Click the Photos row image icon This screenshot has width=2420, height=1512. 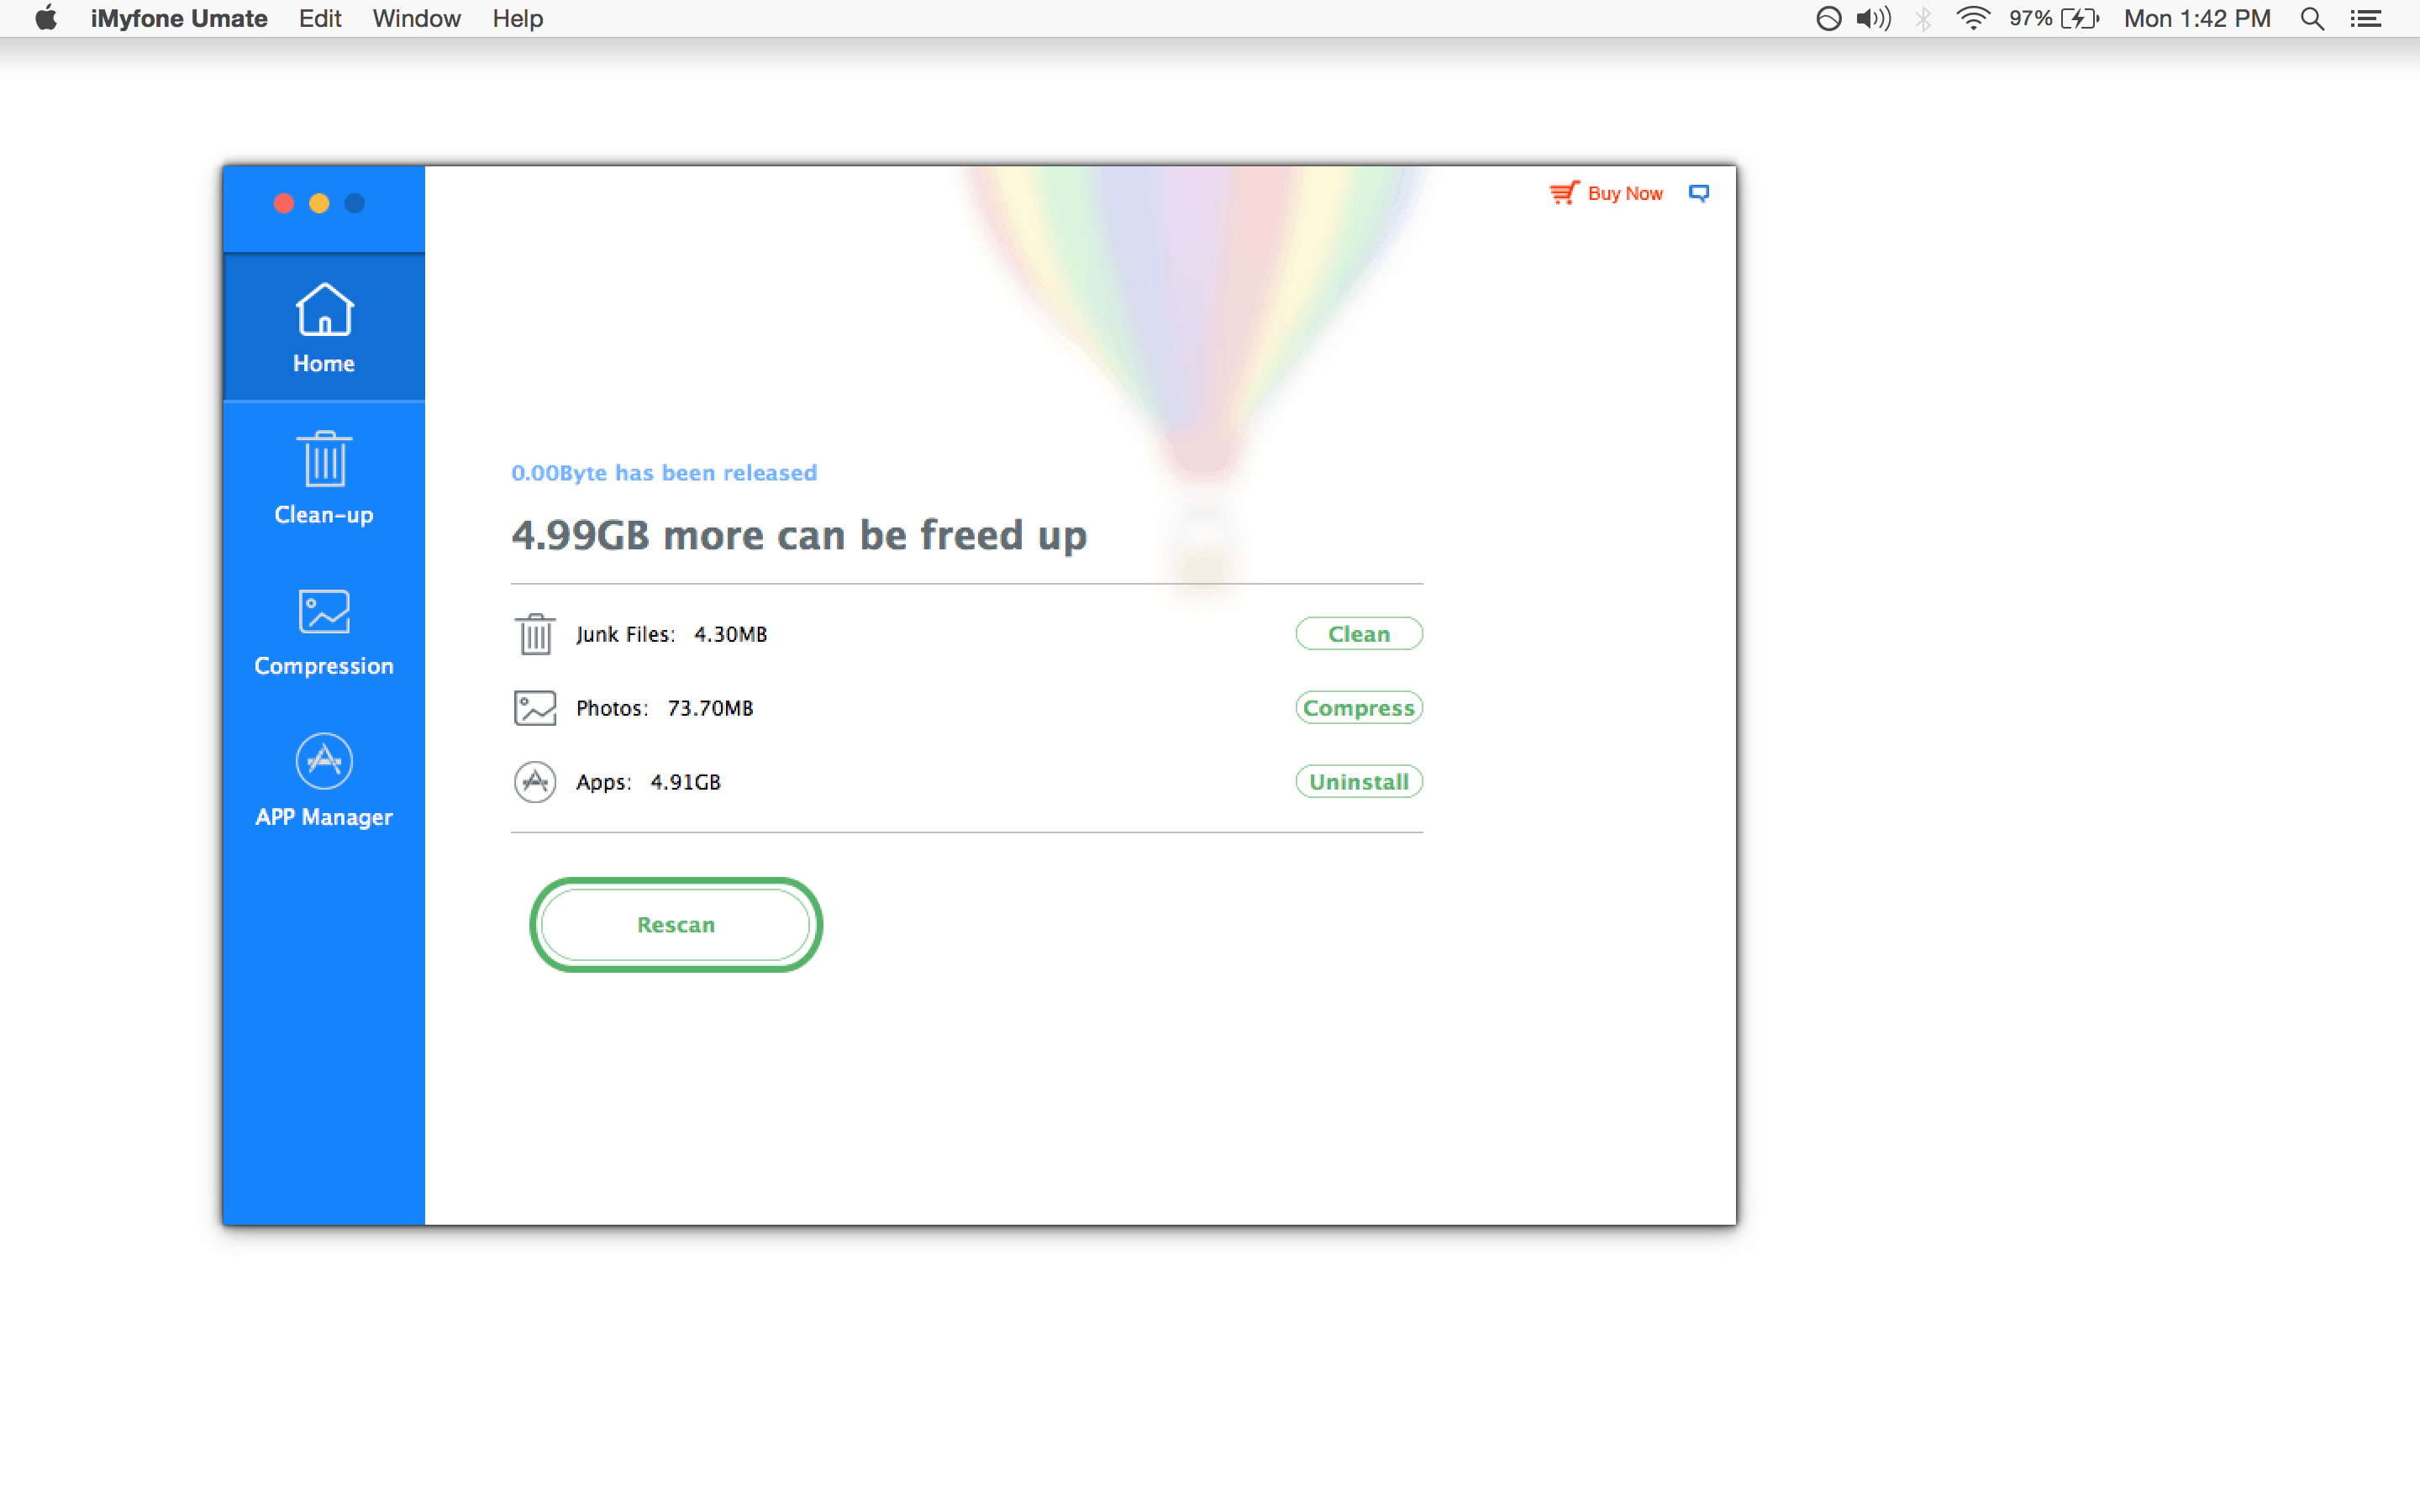click(535, 708)
